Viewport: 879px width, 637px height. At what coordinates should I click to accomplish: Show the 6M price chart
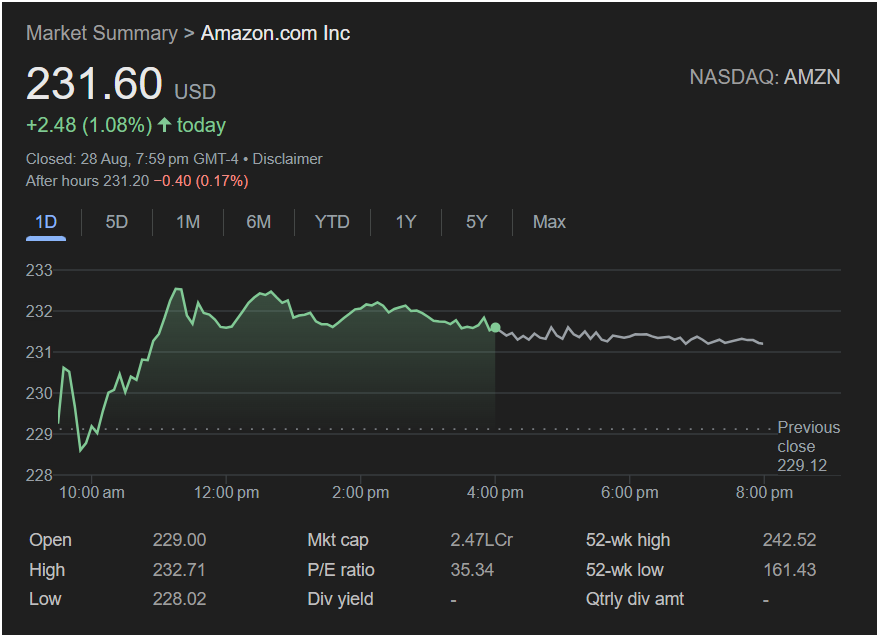pos(259,222)
